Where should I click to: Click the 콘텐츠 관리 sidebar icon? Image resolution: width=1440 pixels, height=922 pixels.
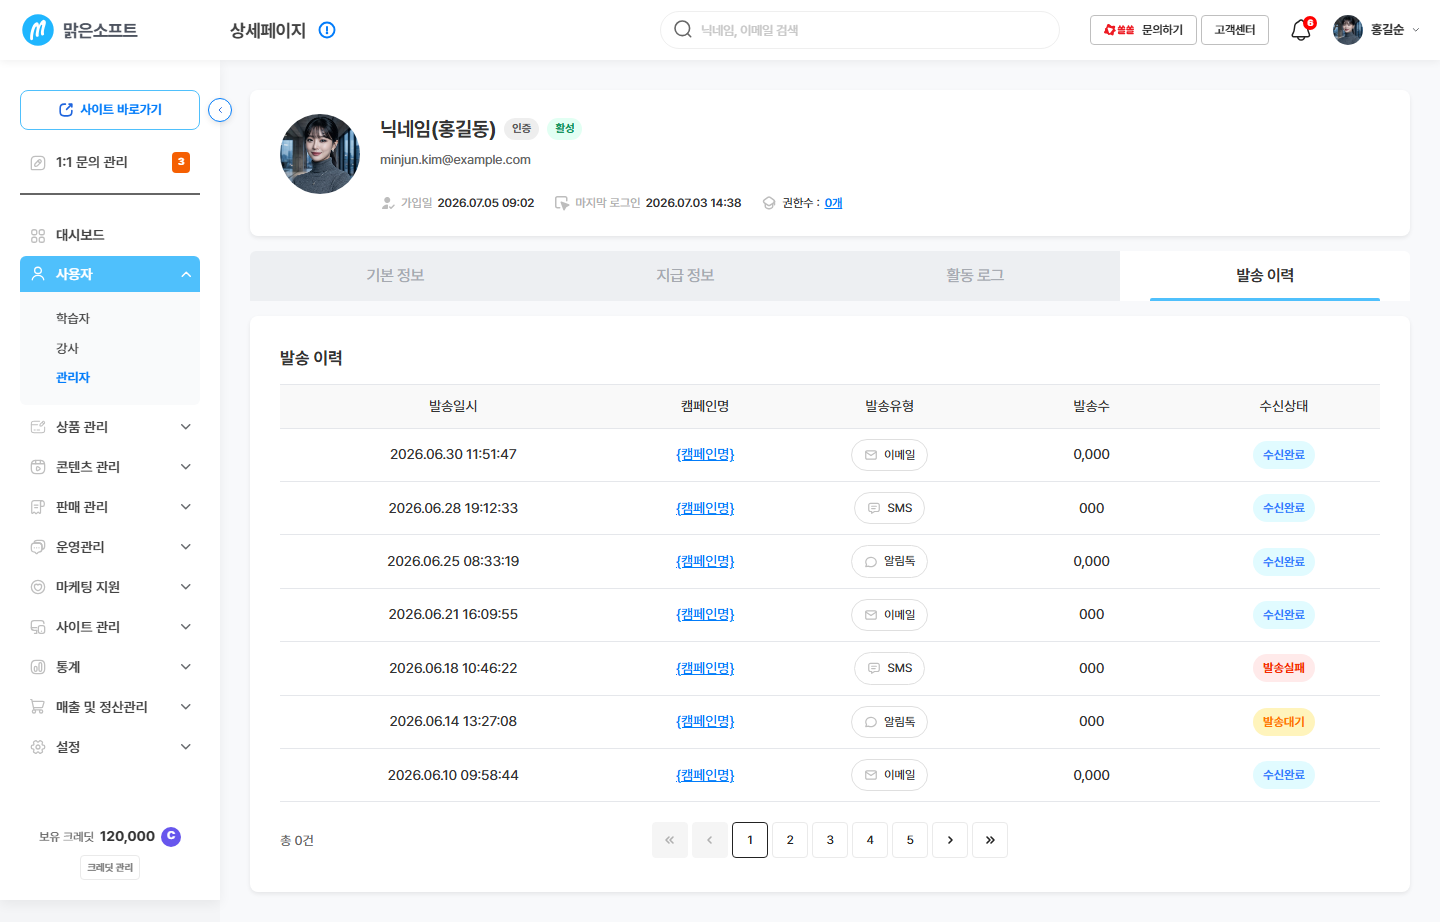(x=38, y=467)
